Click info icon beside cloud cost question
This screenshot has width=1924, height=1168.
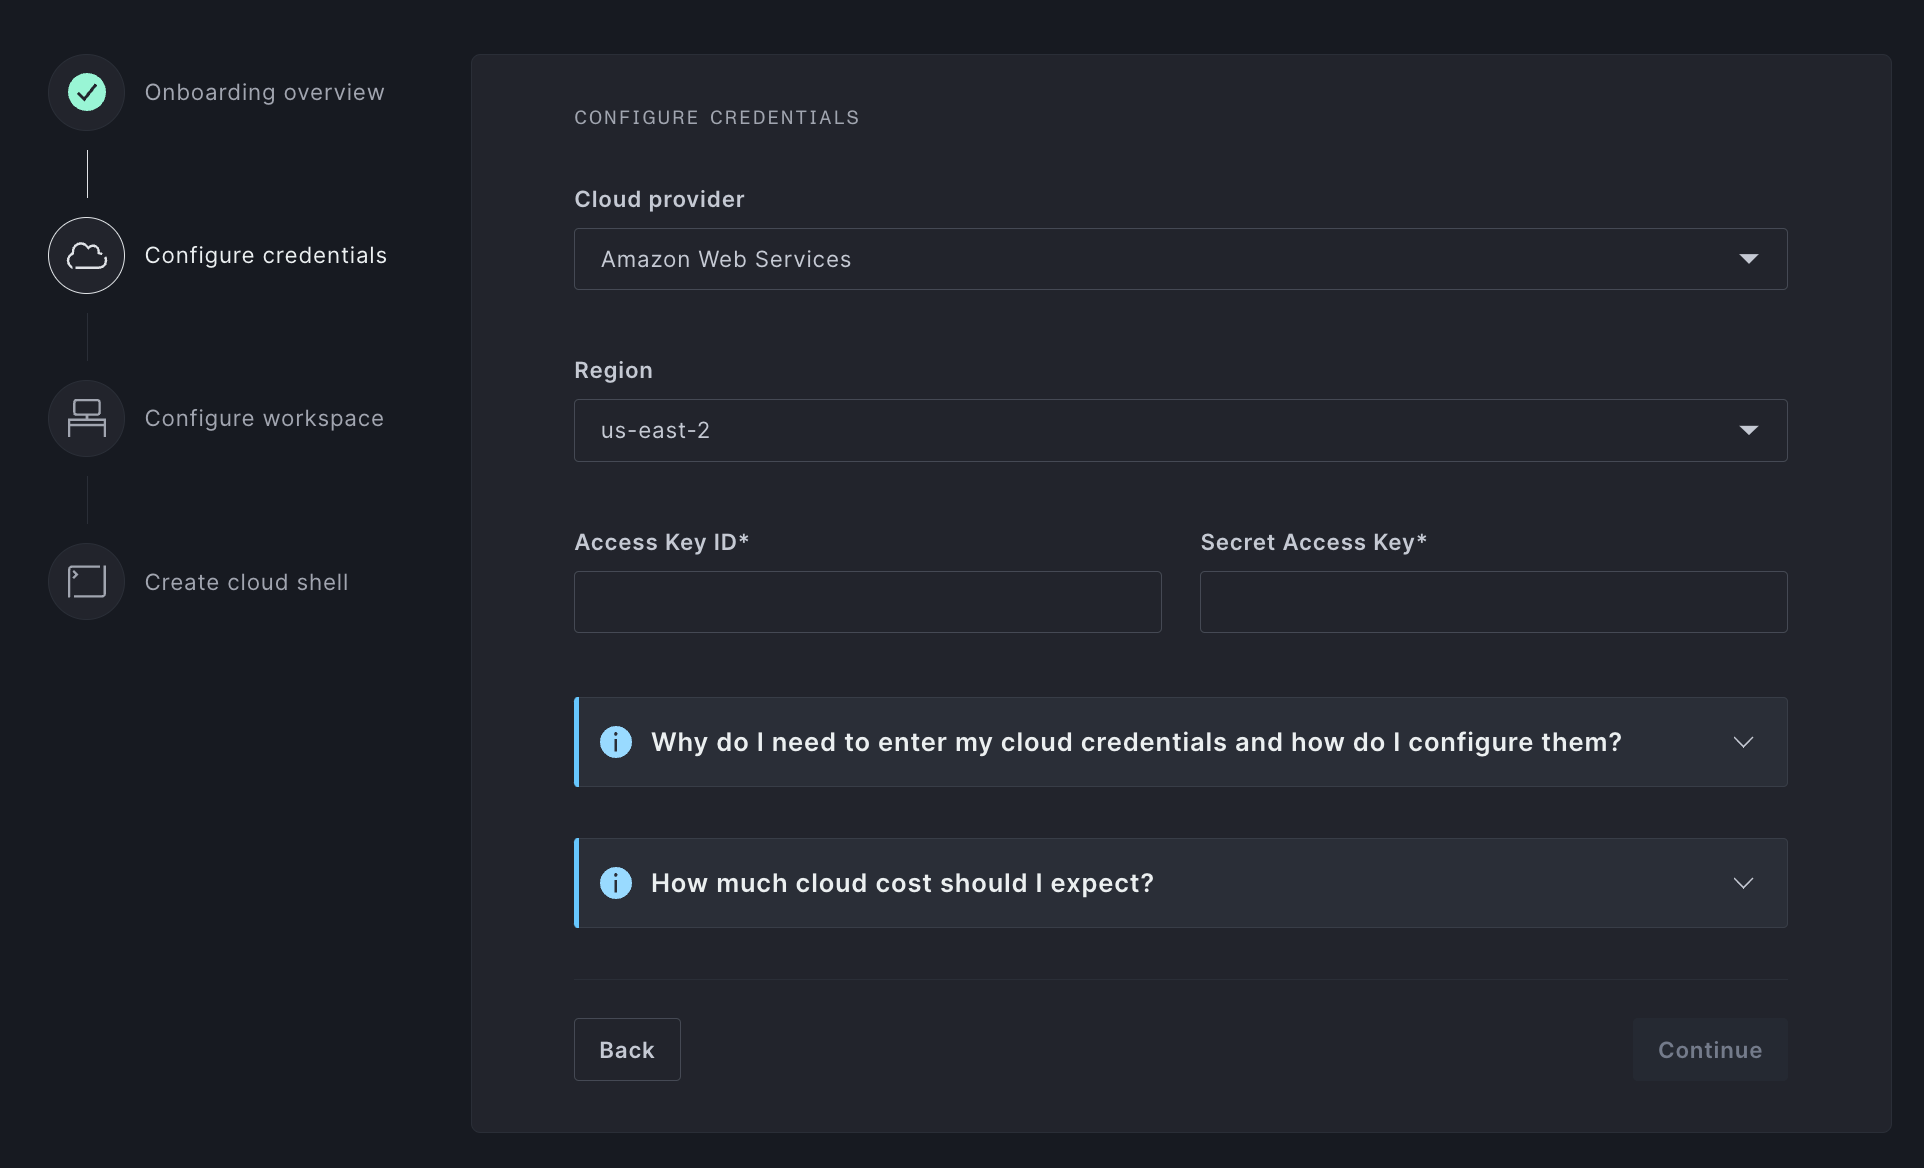coord(616,883)
